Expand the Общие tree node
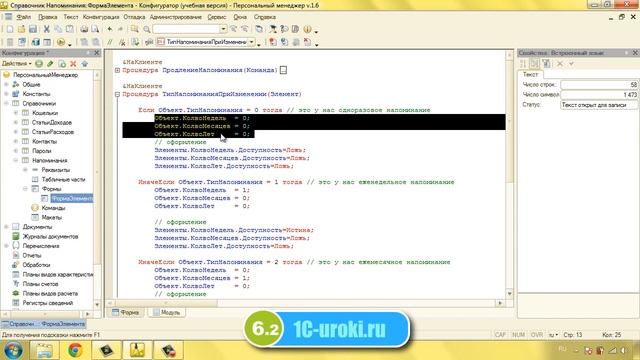The width and height of the screenshot is (640, 360). [7, 84]
